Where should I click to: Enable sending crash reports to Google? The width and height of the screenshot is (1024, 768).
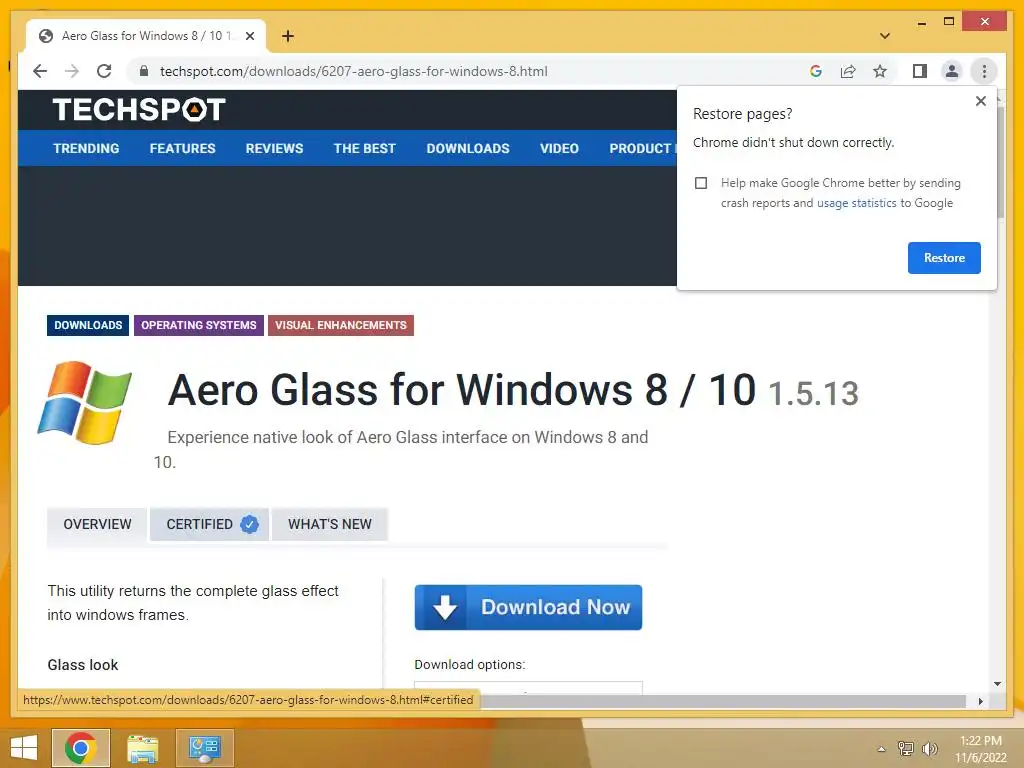(x=701, y=183)
